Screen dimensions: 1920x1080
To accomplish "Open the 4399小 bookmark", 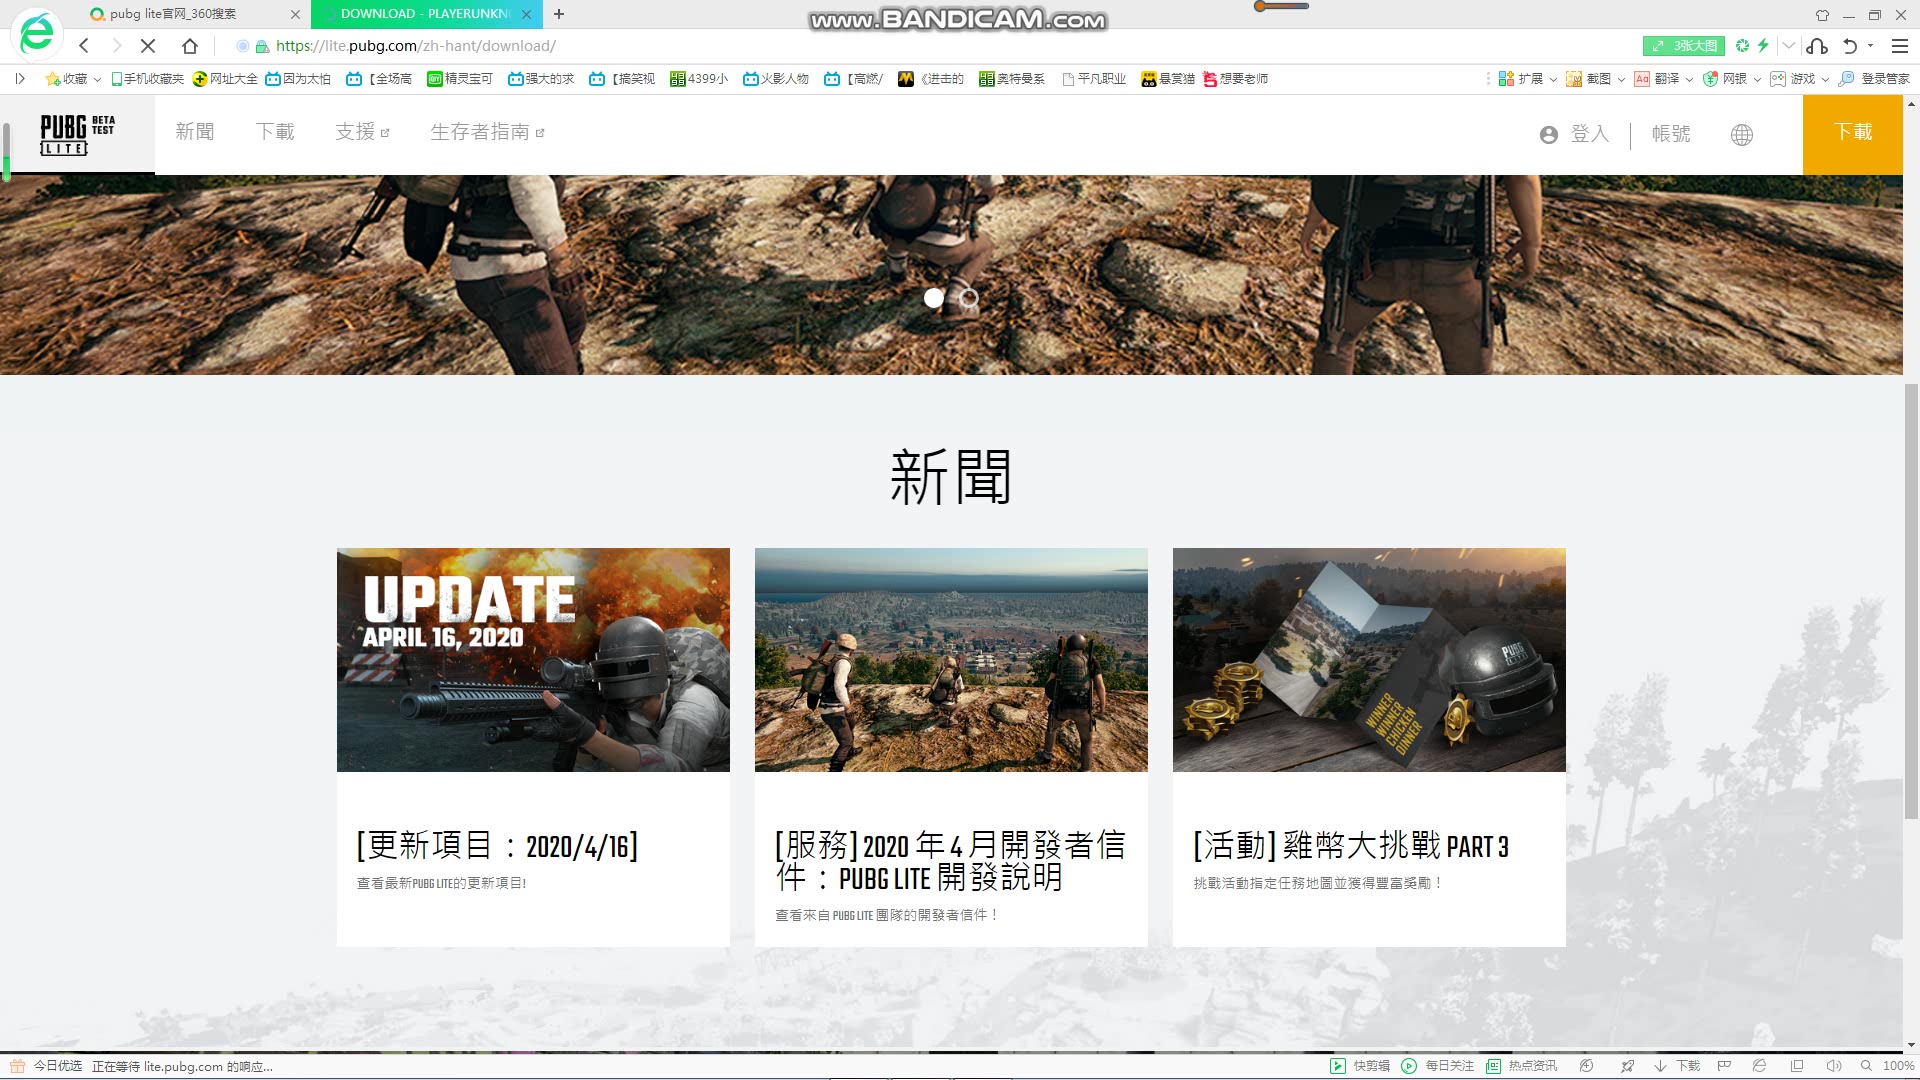I will click(699, 79).
